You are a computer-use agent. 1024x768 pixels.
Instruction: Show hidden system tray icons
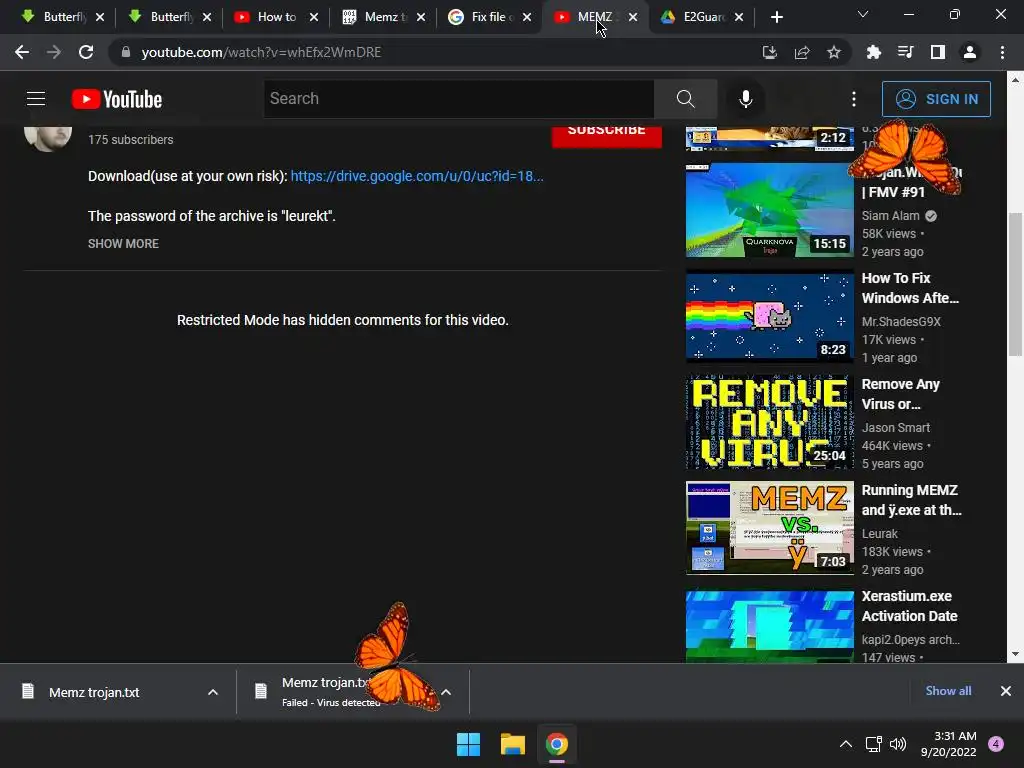coord(846,744)
